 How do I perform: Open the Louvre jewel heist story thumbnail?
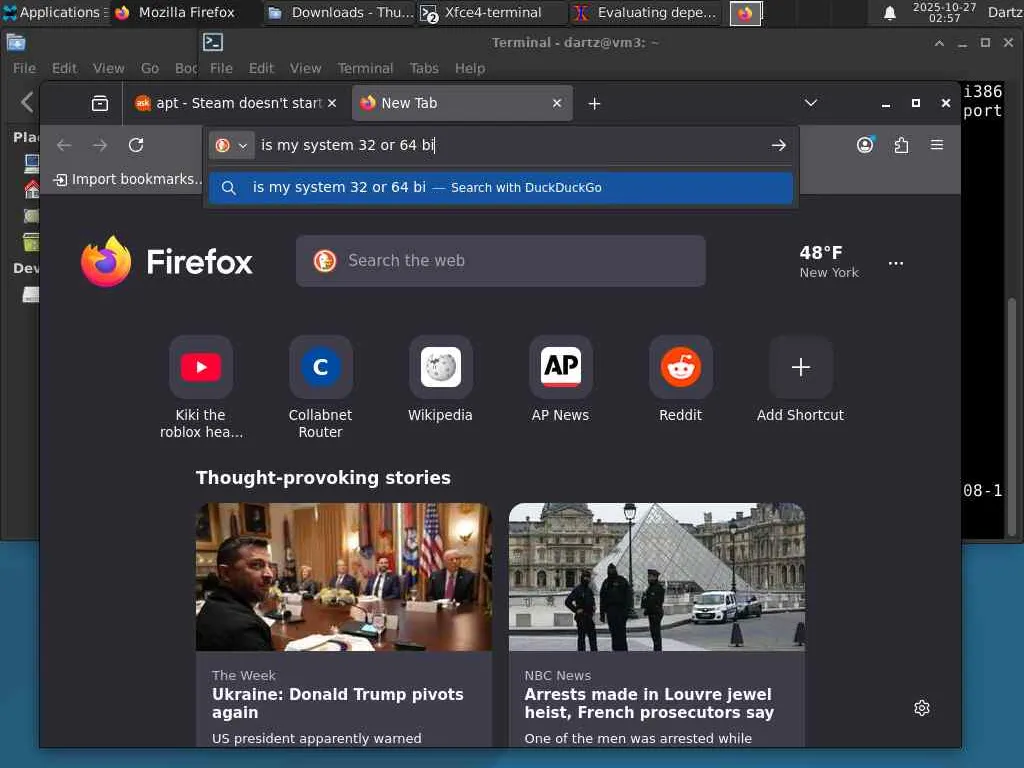[657, 577]
